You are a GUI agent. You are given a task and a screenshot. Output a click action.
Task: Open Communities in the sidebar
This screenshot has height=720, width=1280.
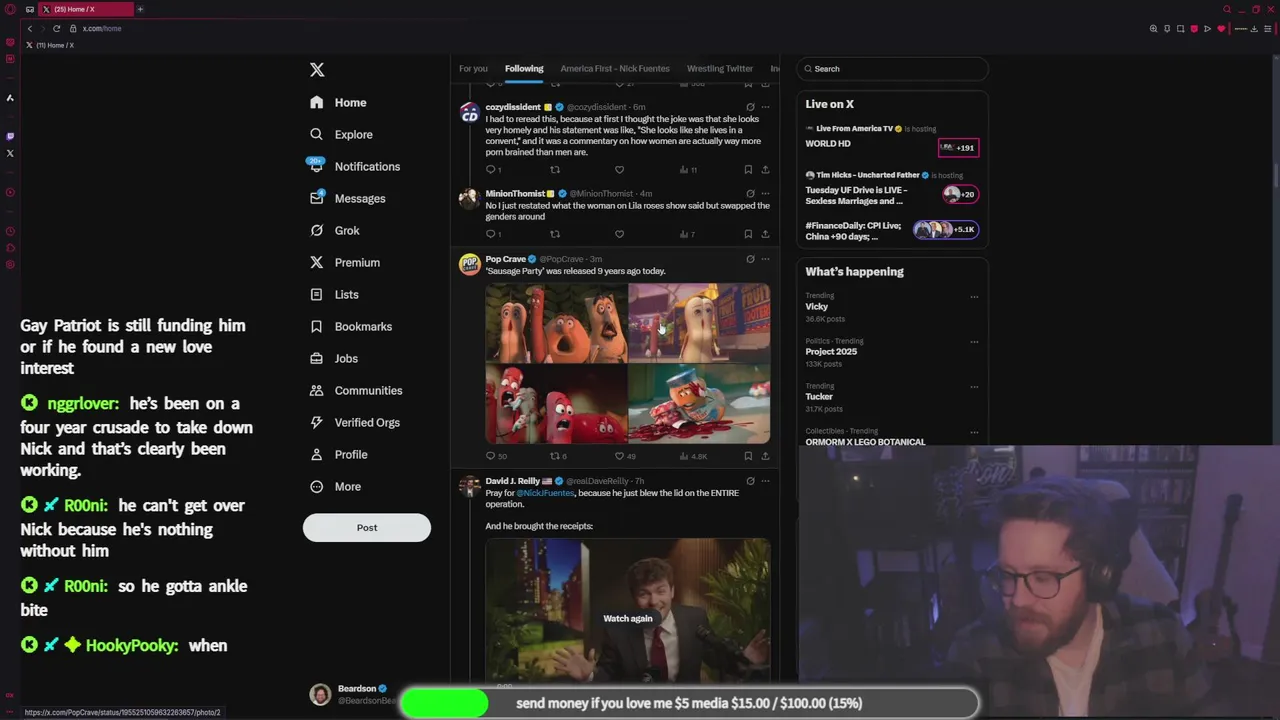(x=355, y=390)
